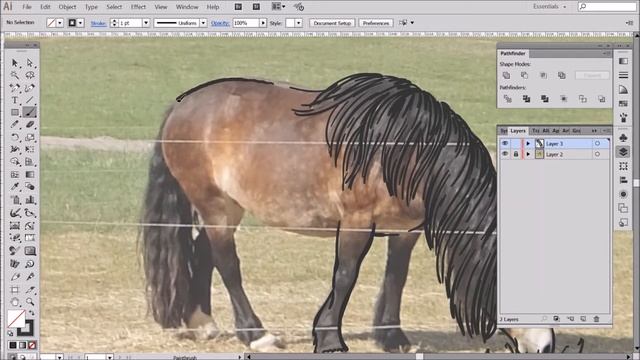The height and width of the screenshot is (360, 640).
Task: Select the Pencil tool
Action: point(15,125)
